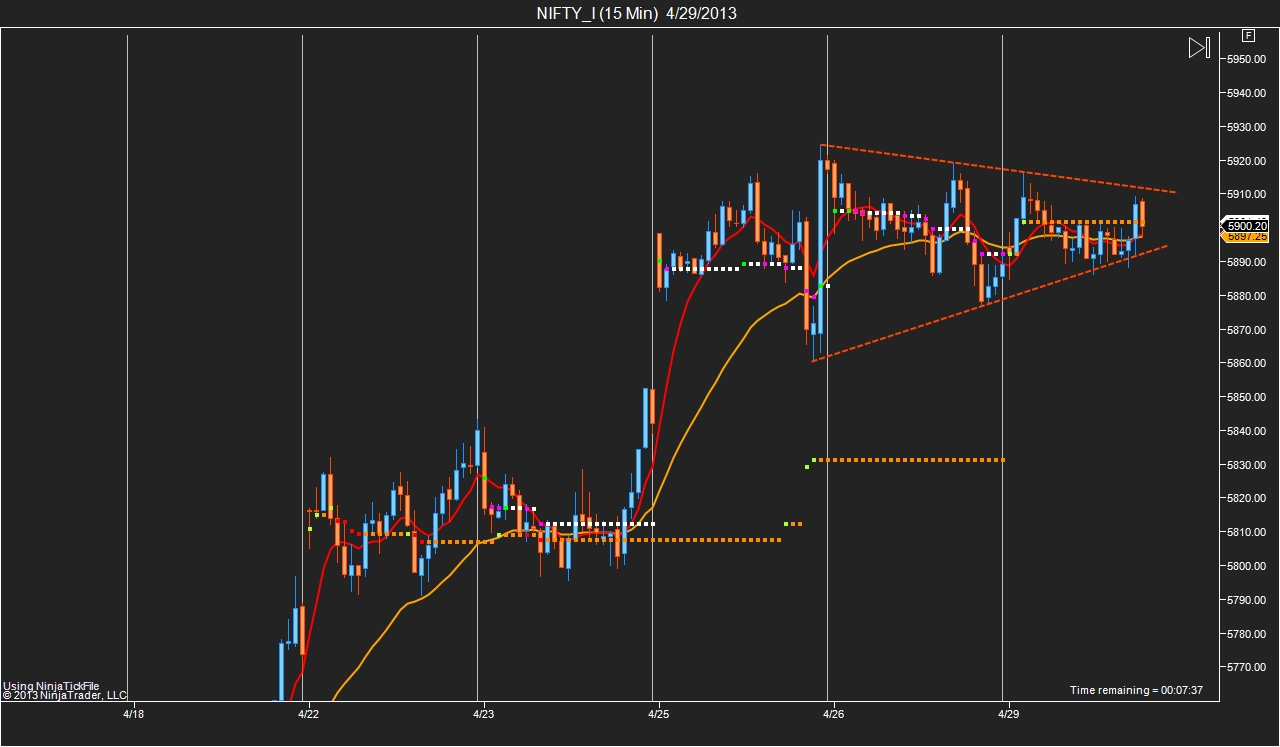Click the orange 5897.25 indicator price marker
The image size is (1280, 747).
(x=1245, y=237)
